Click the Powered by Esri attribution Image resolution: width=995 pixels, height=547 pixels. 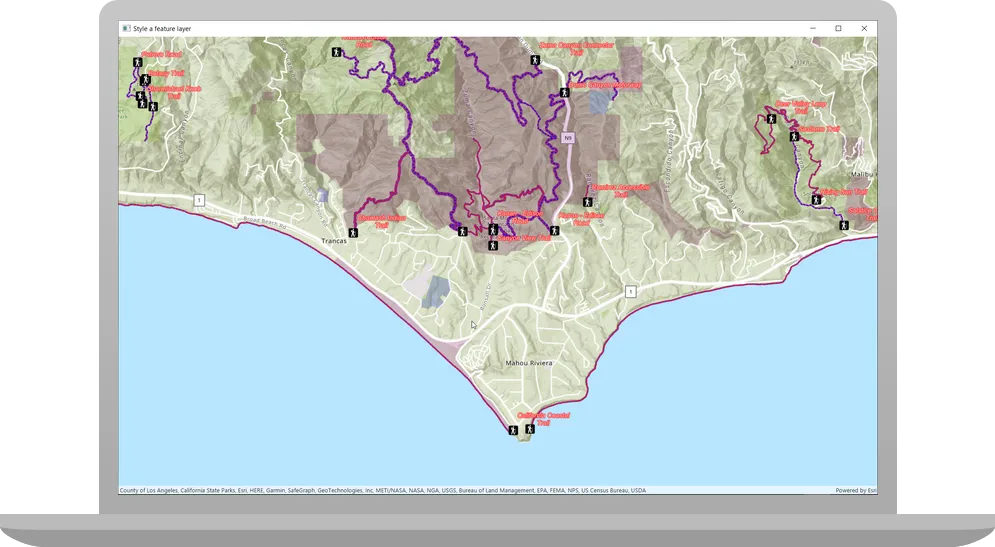point(855,490)
